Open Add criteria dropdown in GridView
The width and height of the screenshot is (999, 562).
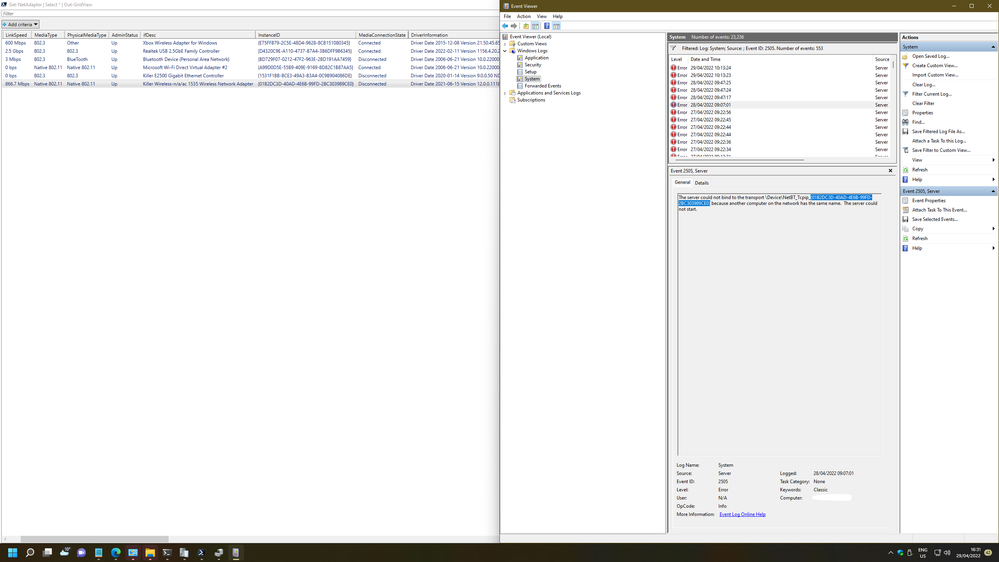20,24
